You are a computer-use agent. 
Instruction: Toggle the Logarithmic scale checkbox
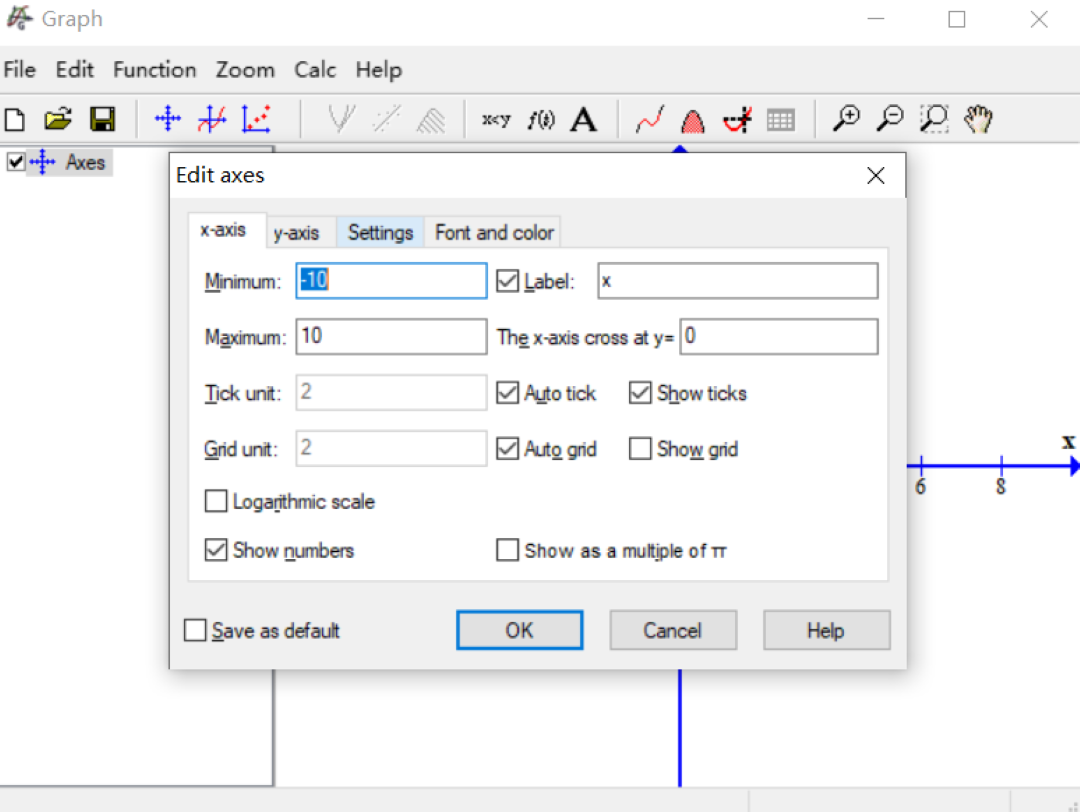[x=216, y=502]
